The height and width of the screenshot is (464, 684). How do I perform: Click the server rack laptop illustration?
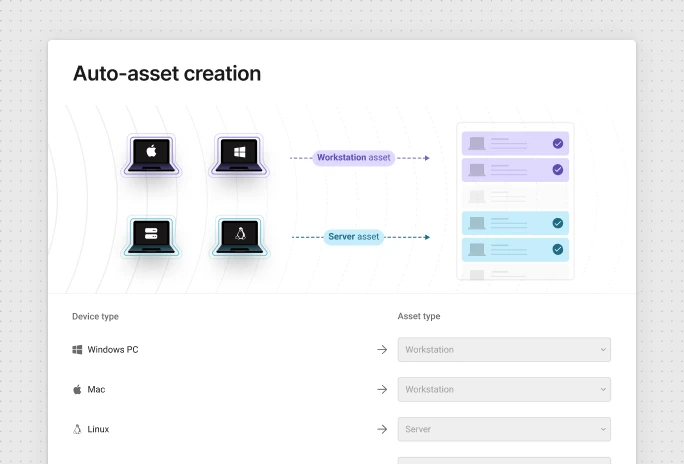(x=151, y=237)
